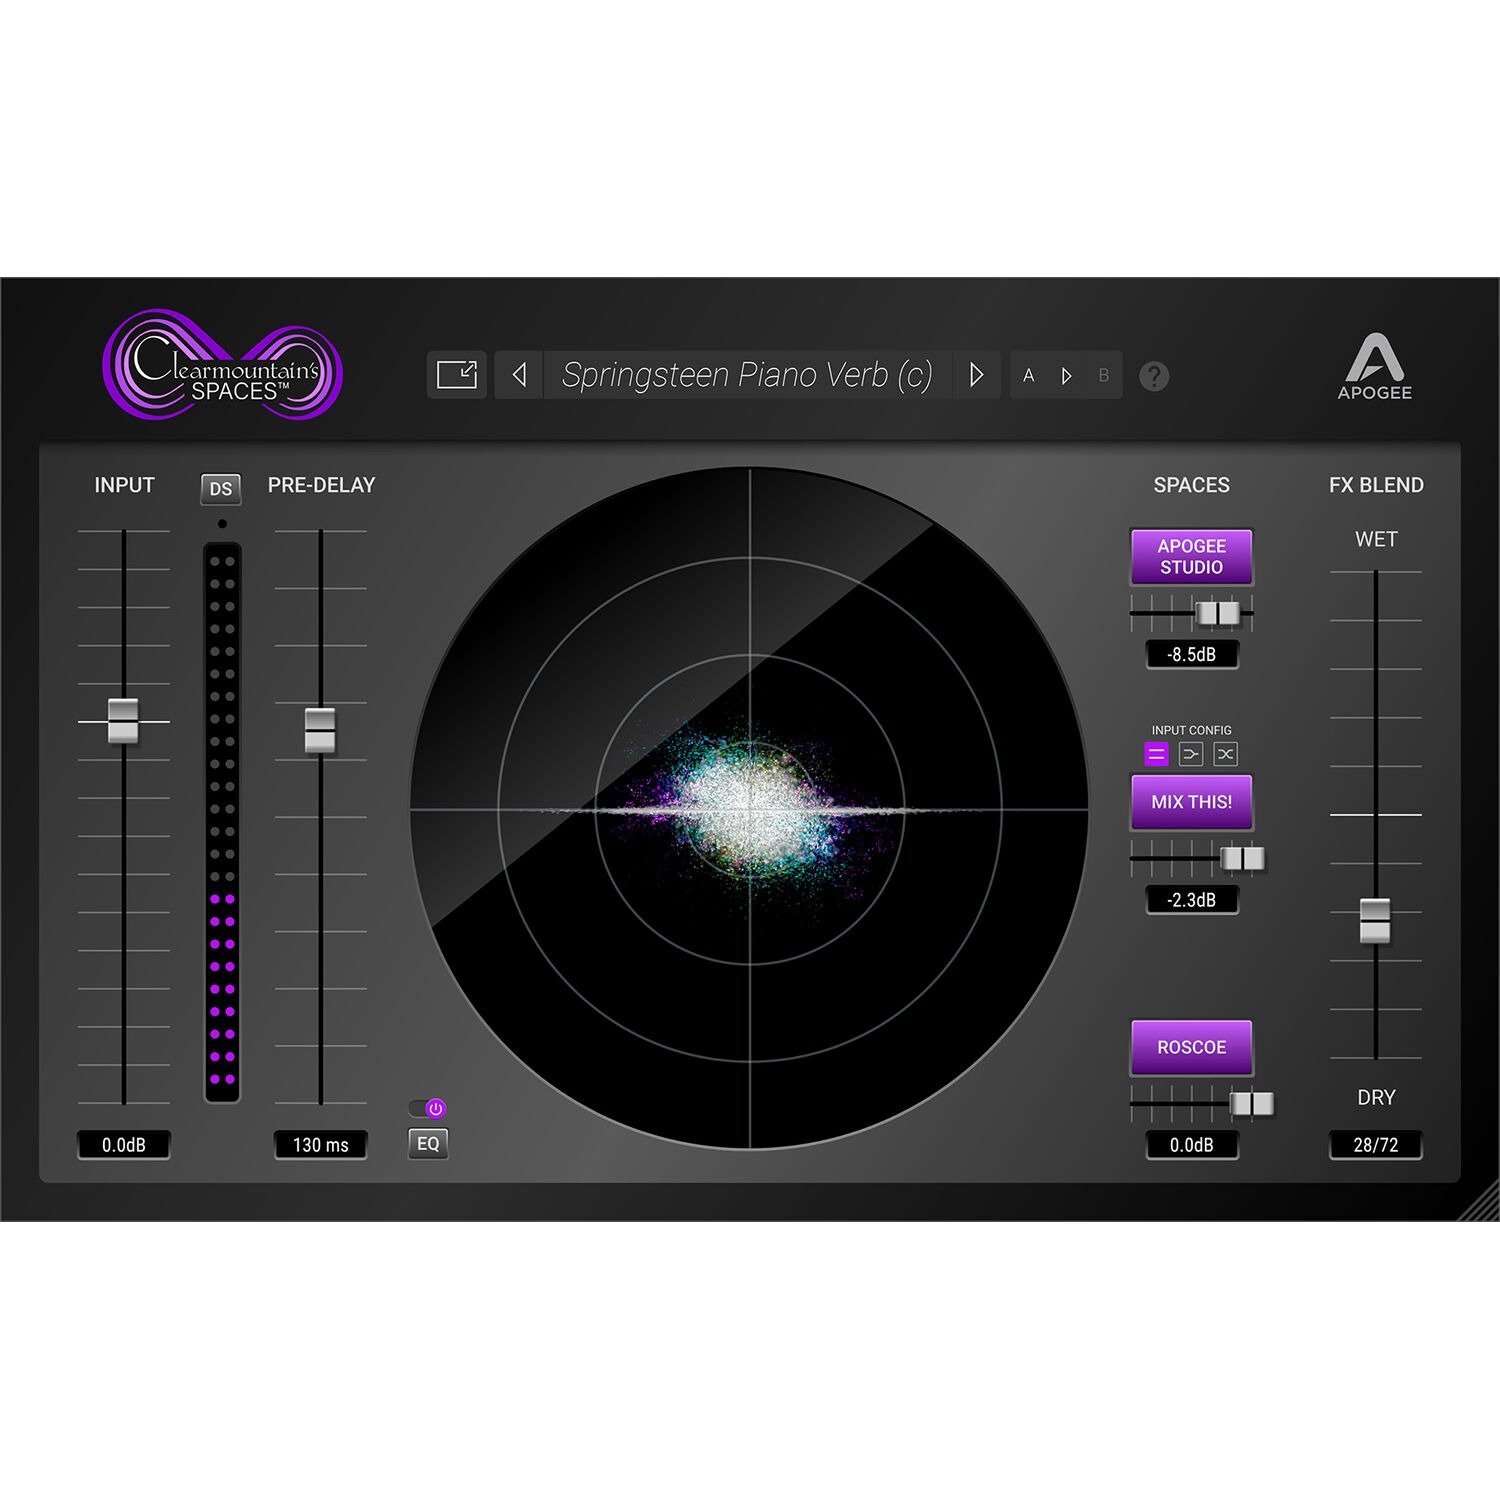Toggle the EQ power switch
This screenshot has width=1500, height=1500.
click(x=429, y=1108)
